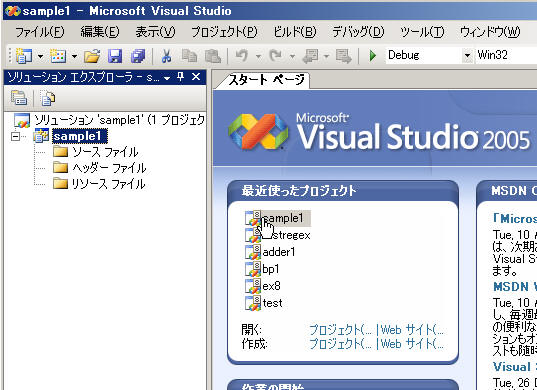
Task: Click the Copy toolbar icon
Action: [189, 56]
